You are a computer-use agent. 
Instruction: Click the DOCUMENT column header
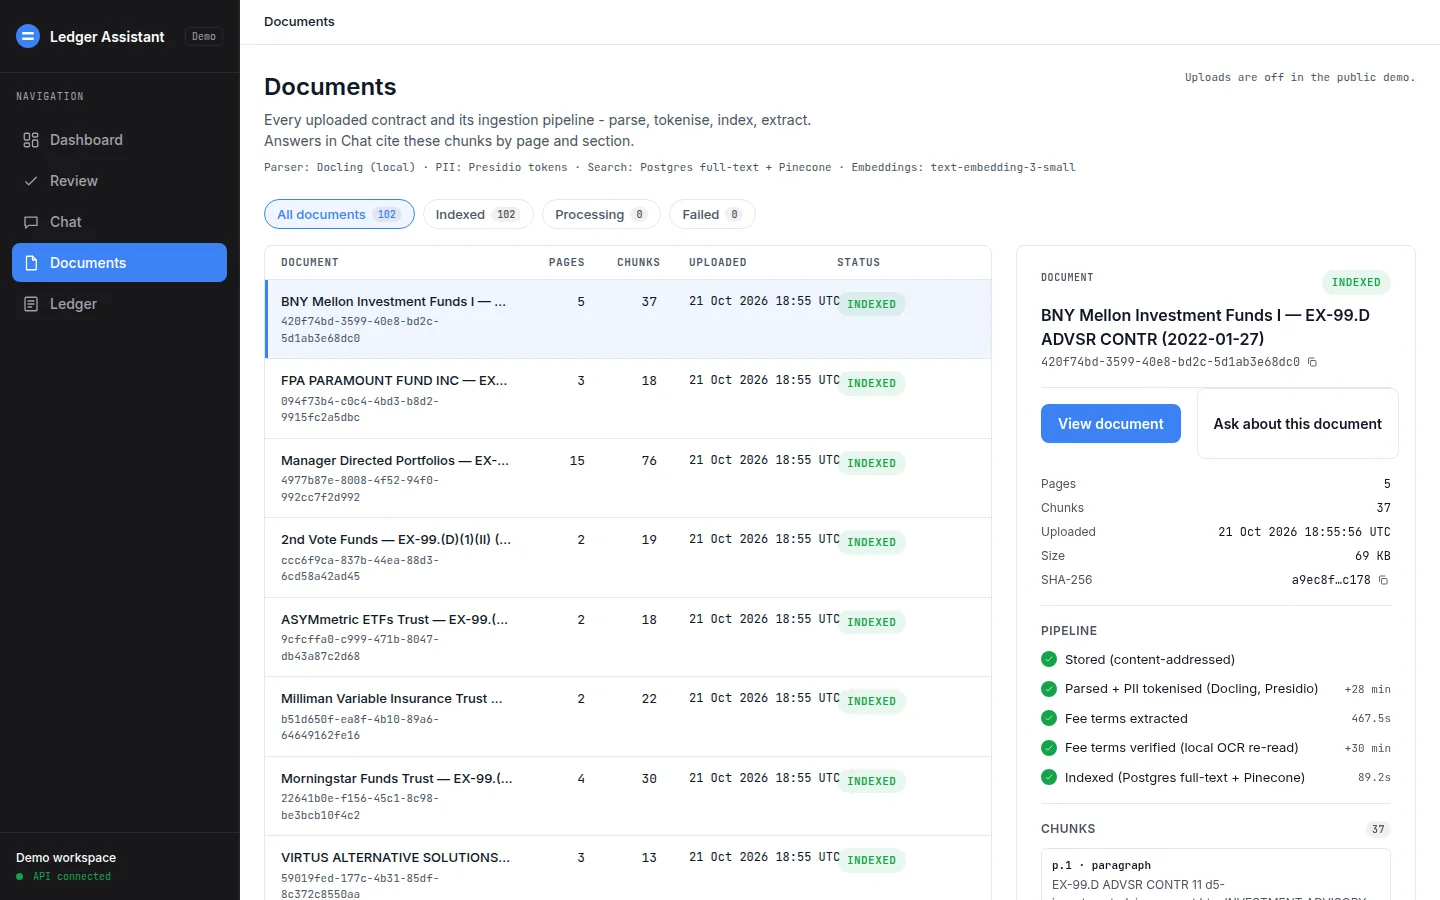tap(310, 262)
